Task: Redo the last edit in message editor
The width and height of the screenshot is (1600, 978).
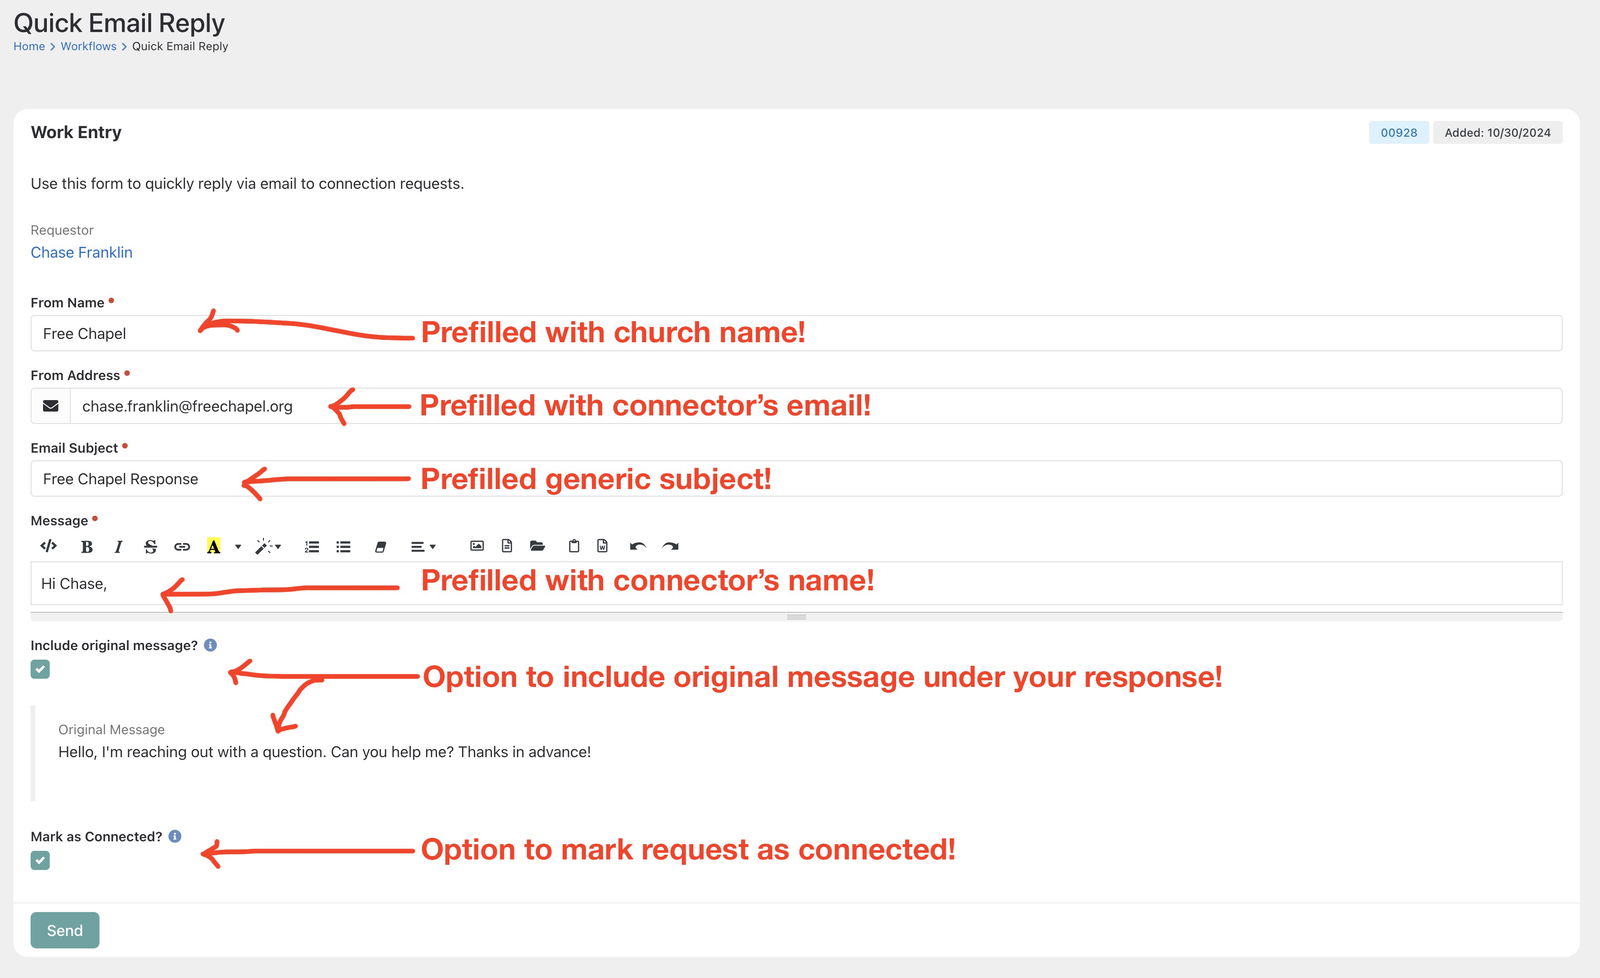Action: tap(670, 546)
